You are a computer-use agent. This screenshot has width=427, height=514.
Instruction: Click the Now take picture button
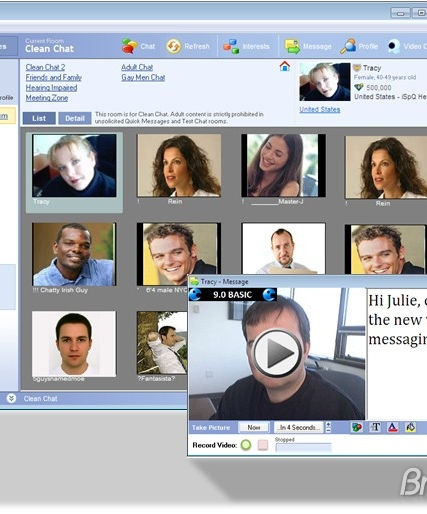click(x=254, y=427)
